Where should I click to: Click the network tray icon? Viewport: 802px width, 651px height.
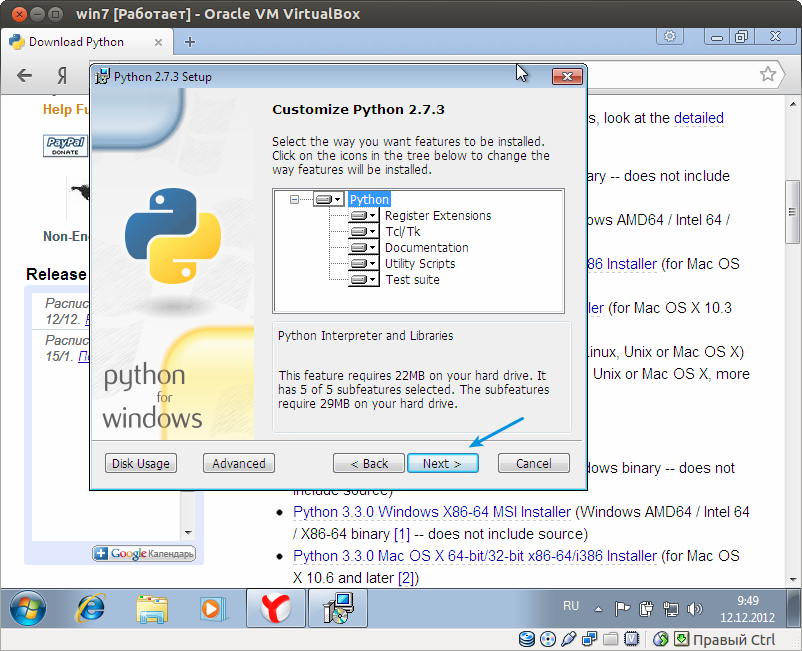click(671, 609)
